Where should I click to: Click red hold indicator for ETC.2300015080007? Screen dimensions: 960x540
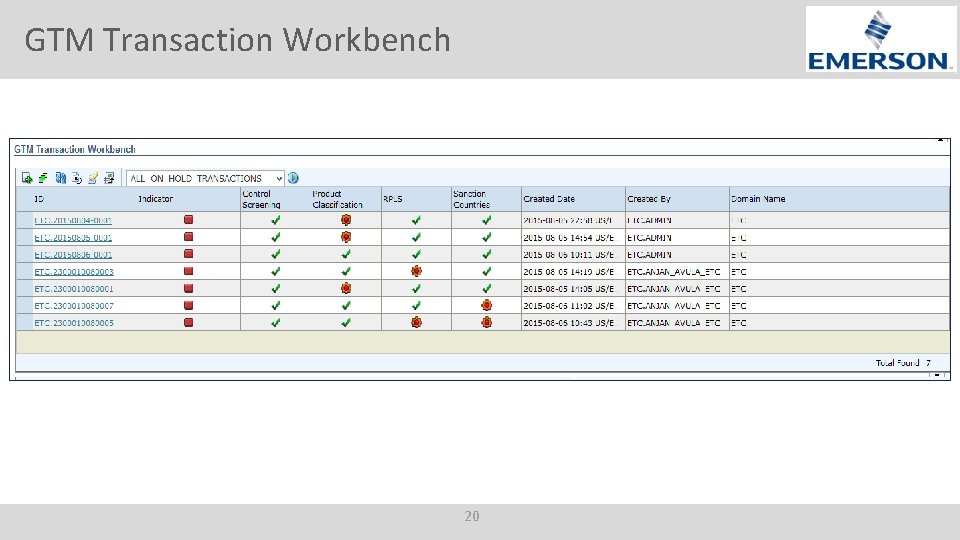tap(189, 305)
